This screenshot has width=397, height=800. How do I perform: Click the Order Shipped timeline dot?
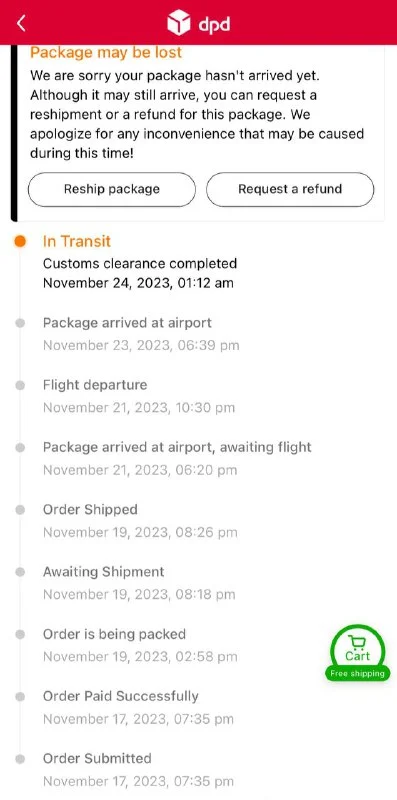click(20, 510)
